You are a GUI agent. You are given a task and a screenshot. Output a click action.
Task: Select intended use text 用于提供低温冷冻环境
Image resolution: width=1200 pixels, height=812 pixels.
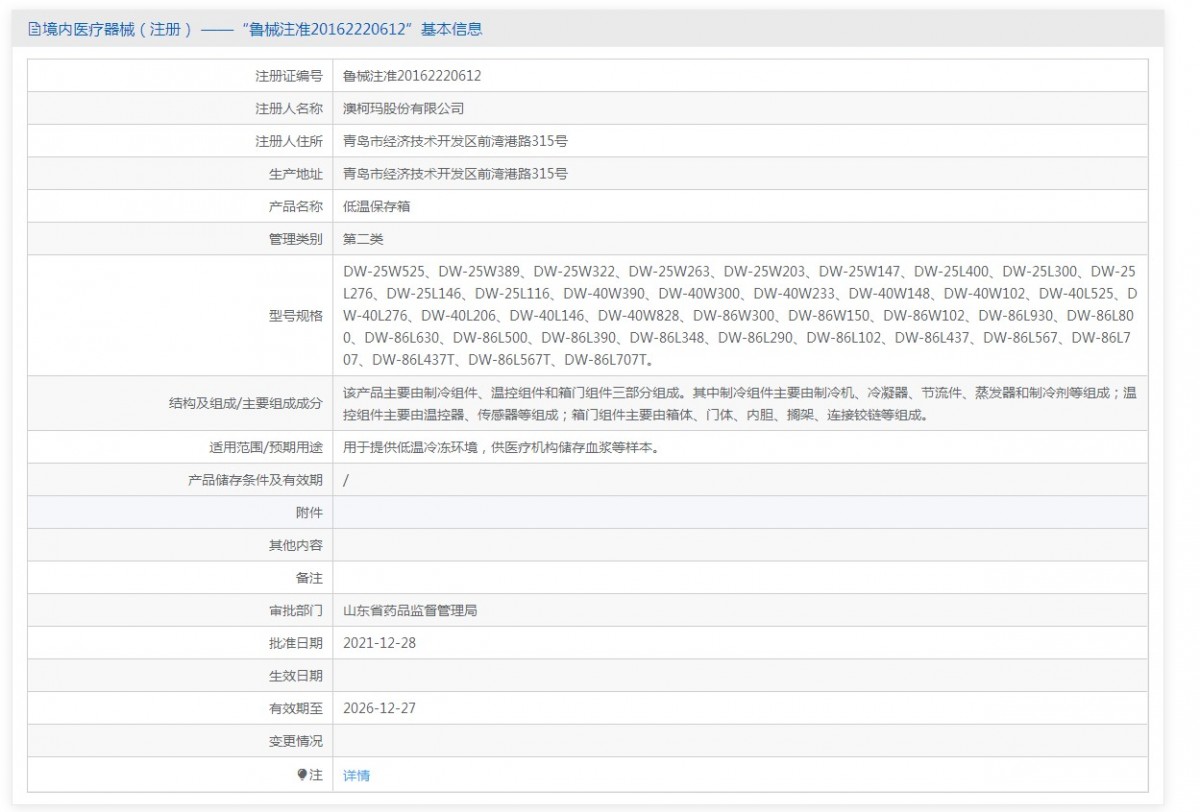pos(501,447)
